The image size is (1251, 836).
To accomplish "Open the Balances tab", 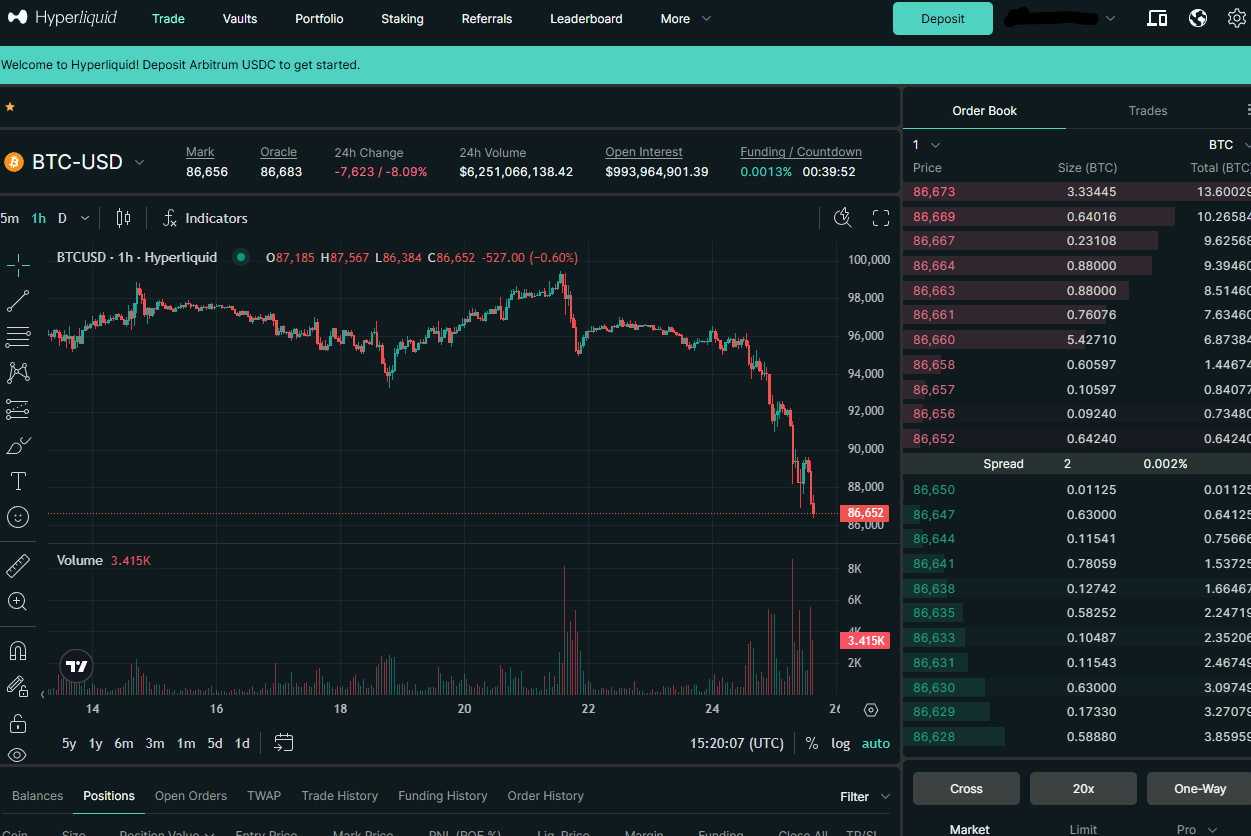I will point(38,796).
